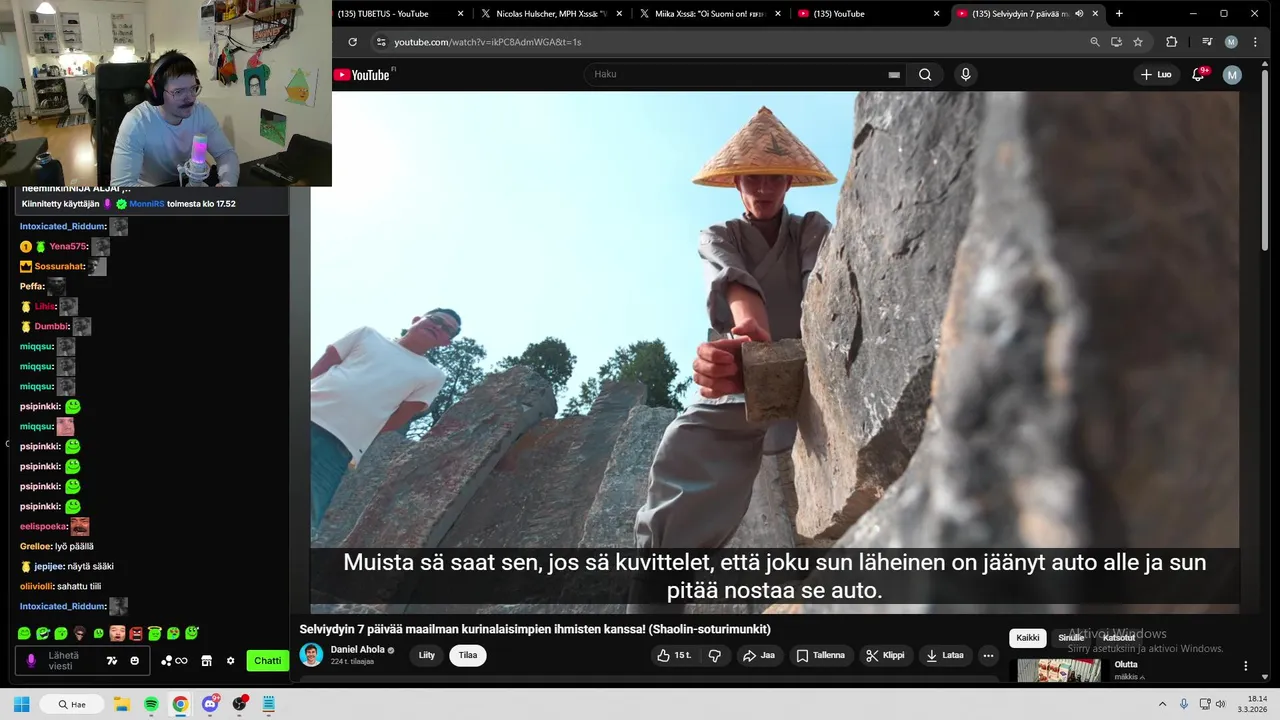Open Discord from the taskbar
Image resolution: width=1280 pixels, height=720 pixels.
pos(210,704)
